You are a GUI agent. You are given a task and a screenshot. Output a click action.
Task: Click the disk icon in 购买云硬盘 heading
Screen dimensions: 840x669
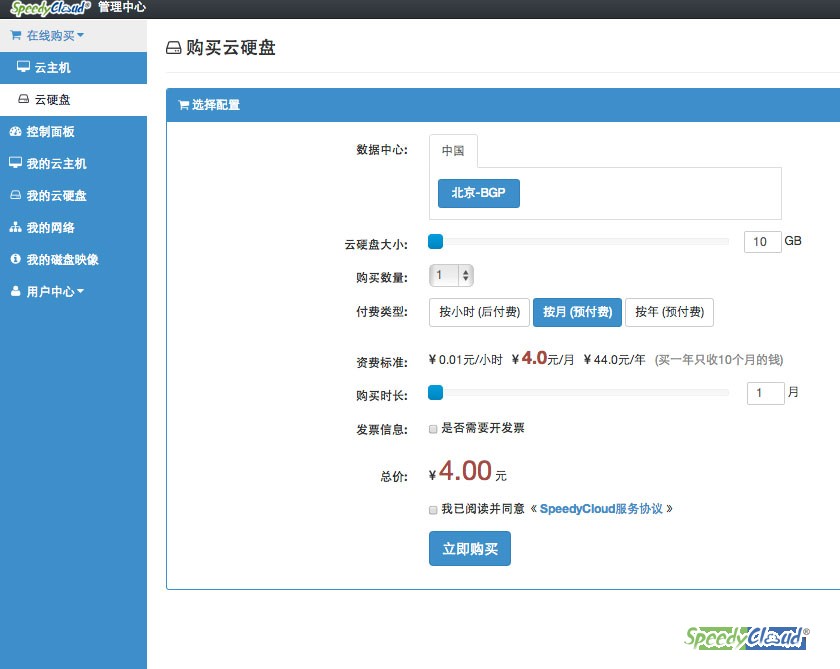click(174, 48)
